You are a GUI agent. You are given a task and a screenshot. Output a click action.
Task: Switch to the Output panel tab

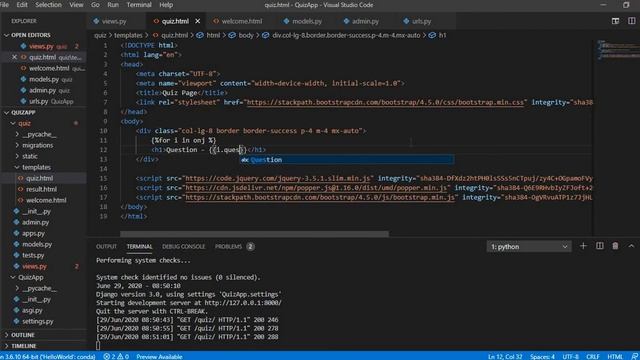pyautogui.click(x=106, y=247)
